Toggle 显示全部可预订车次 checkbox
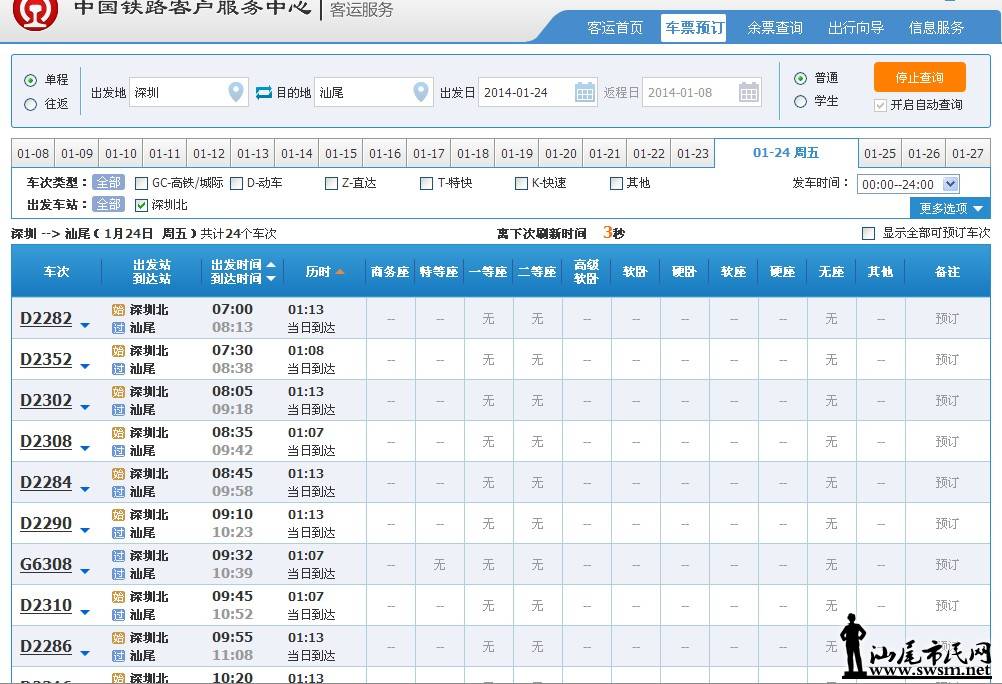The width and height of the screenshot is (1002, 684). click(868, 233)
